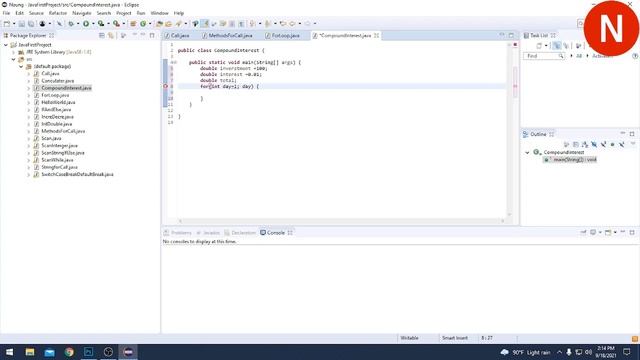
Task: Switch to the Problems tab
Action: pyautogui.click(x=178, y=233)
